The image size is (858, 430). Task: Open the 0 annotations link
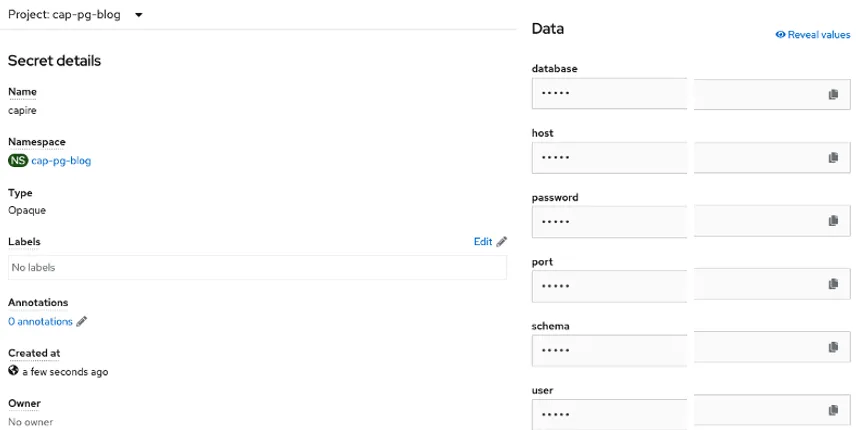click(x=40, y=322)
